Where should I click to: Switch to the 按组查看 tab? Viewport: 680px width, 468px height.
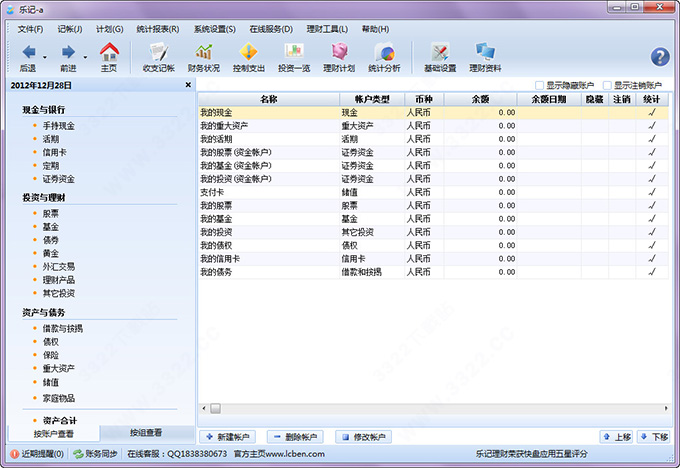coord(146,433)
